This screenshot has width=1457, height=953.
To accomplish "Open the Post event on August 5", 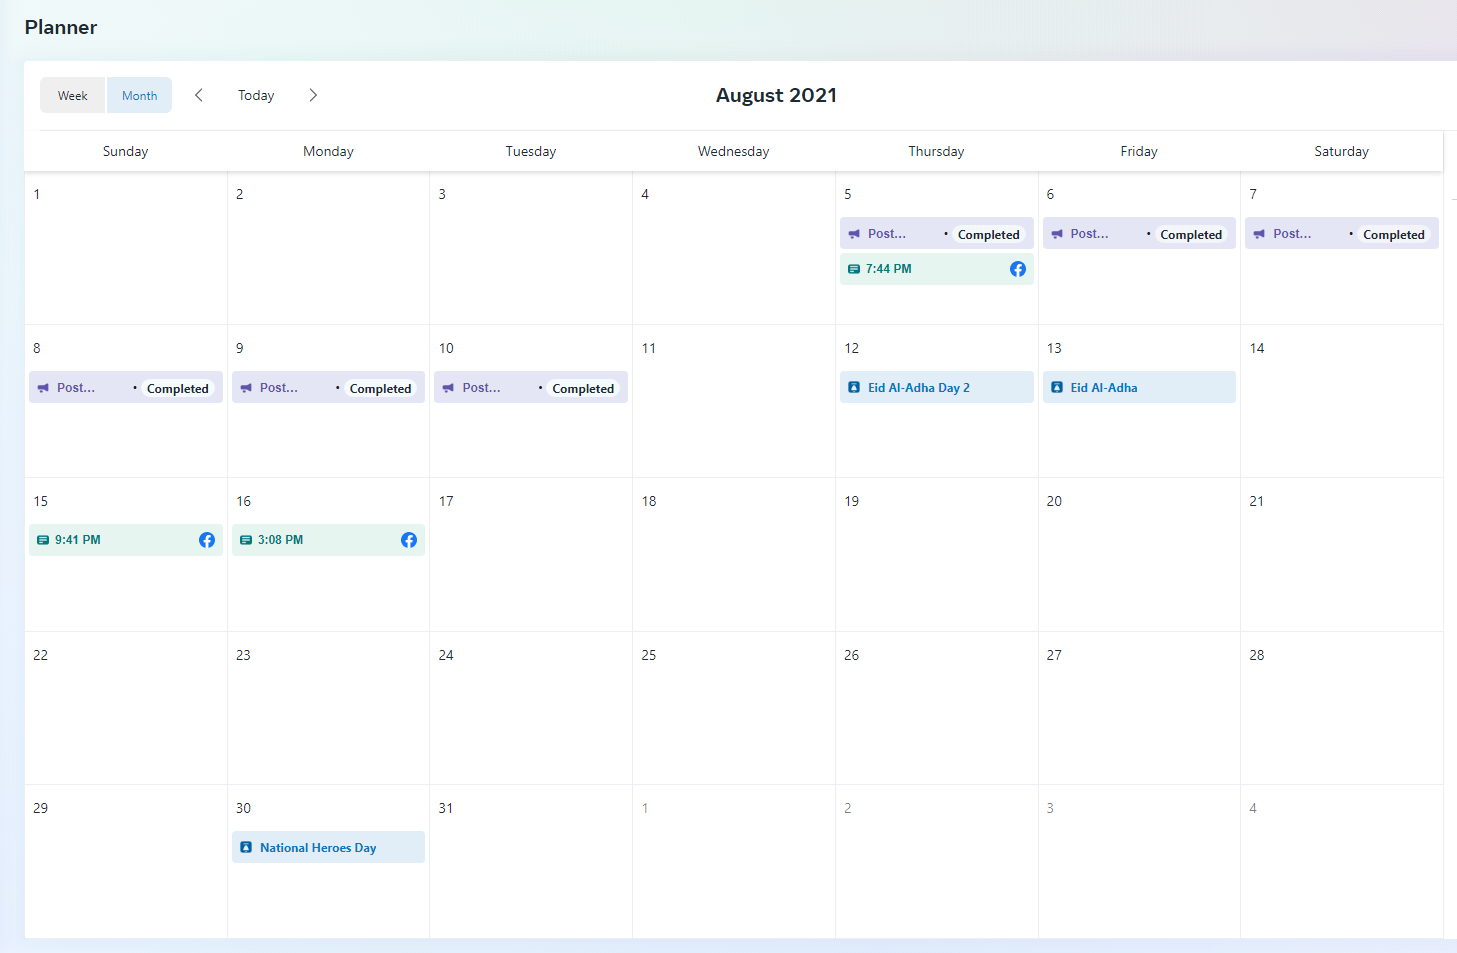I will tap(937, 234).
